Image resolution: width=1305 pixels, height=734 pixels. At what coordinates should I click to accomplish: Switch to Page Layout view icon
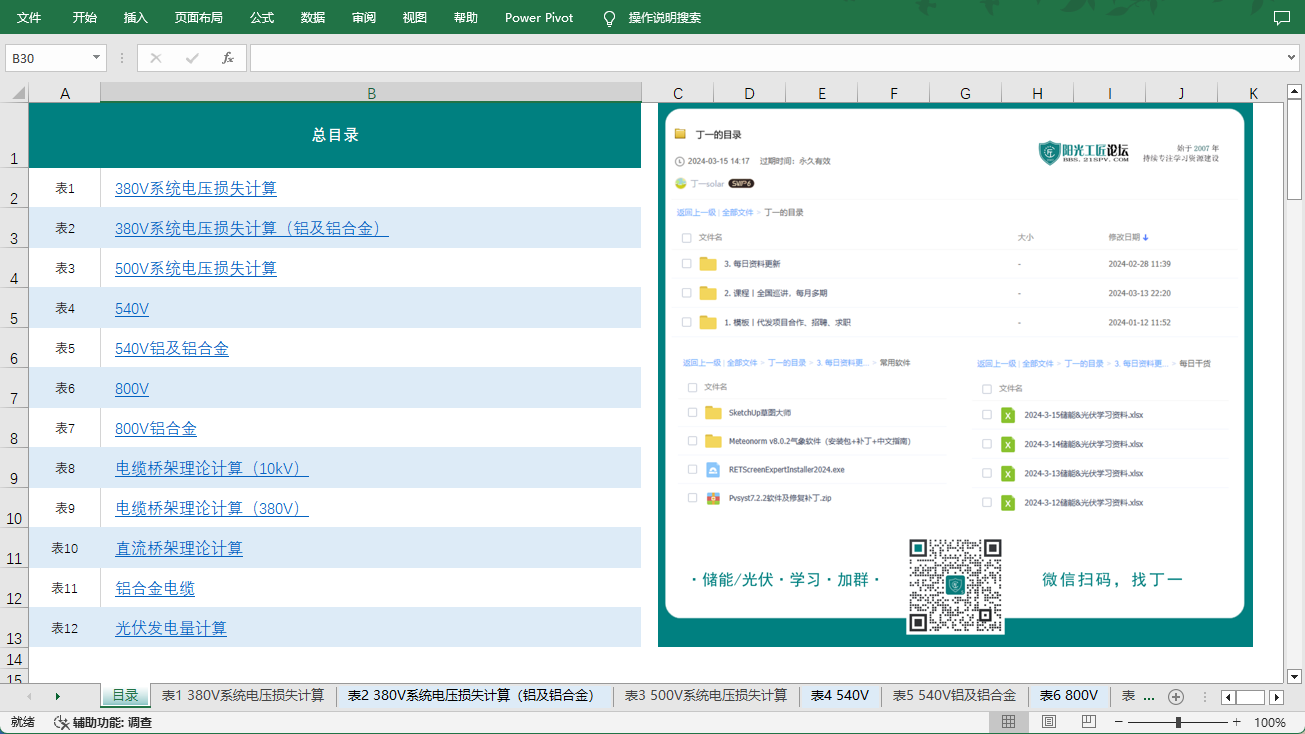coord(1049,722)
